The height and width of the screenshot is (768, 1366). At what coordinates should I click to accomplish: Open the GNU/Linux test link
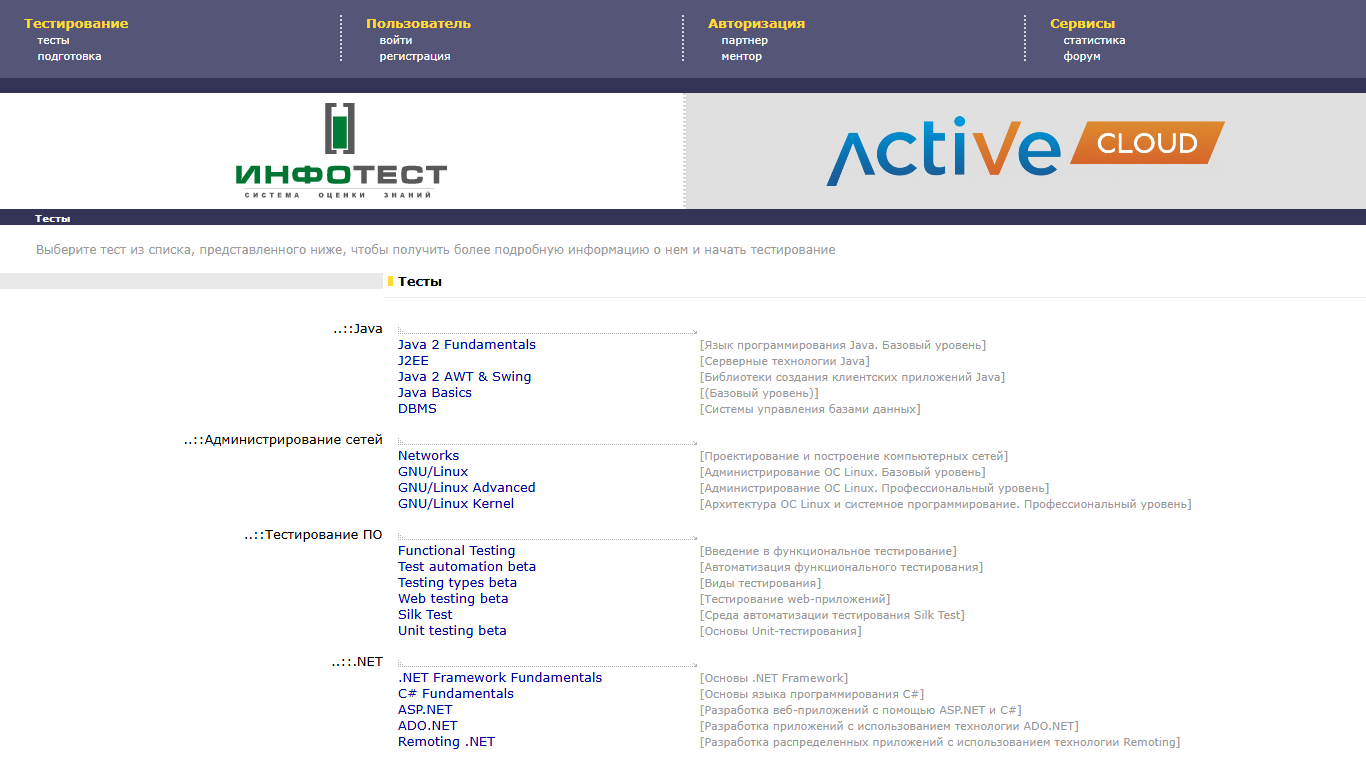pos(433,472)
